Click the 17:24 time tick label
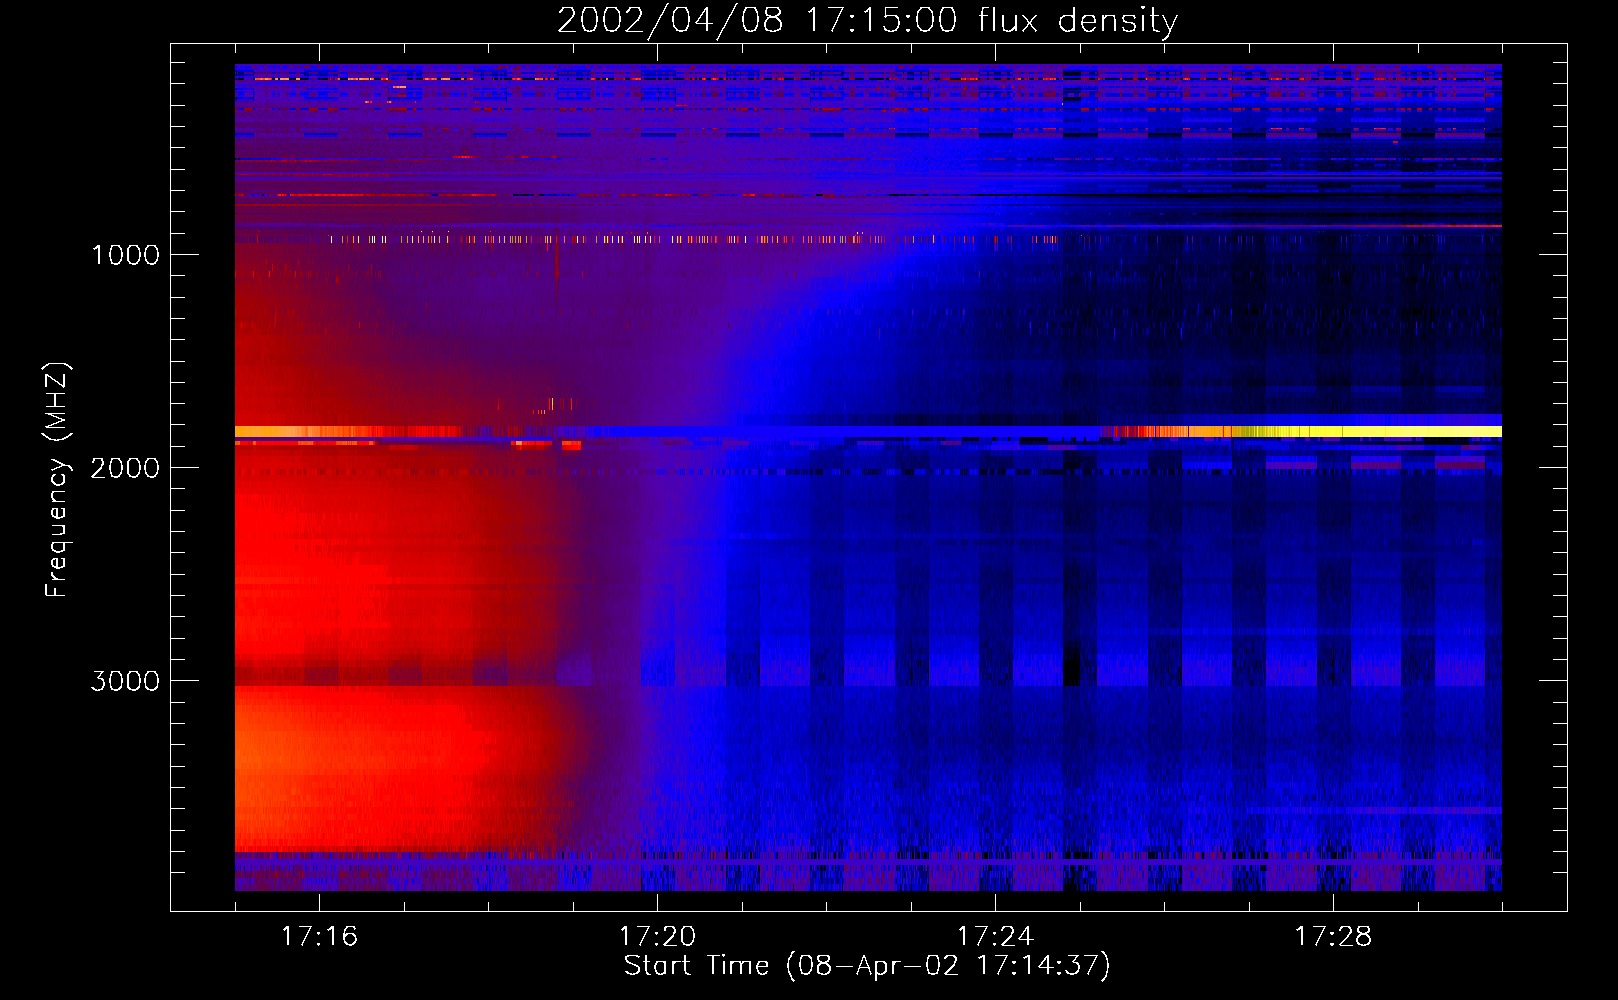1618x1000 pixels. 995,936
